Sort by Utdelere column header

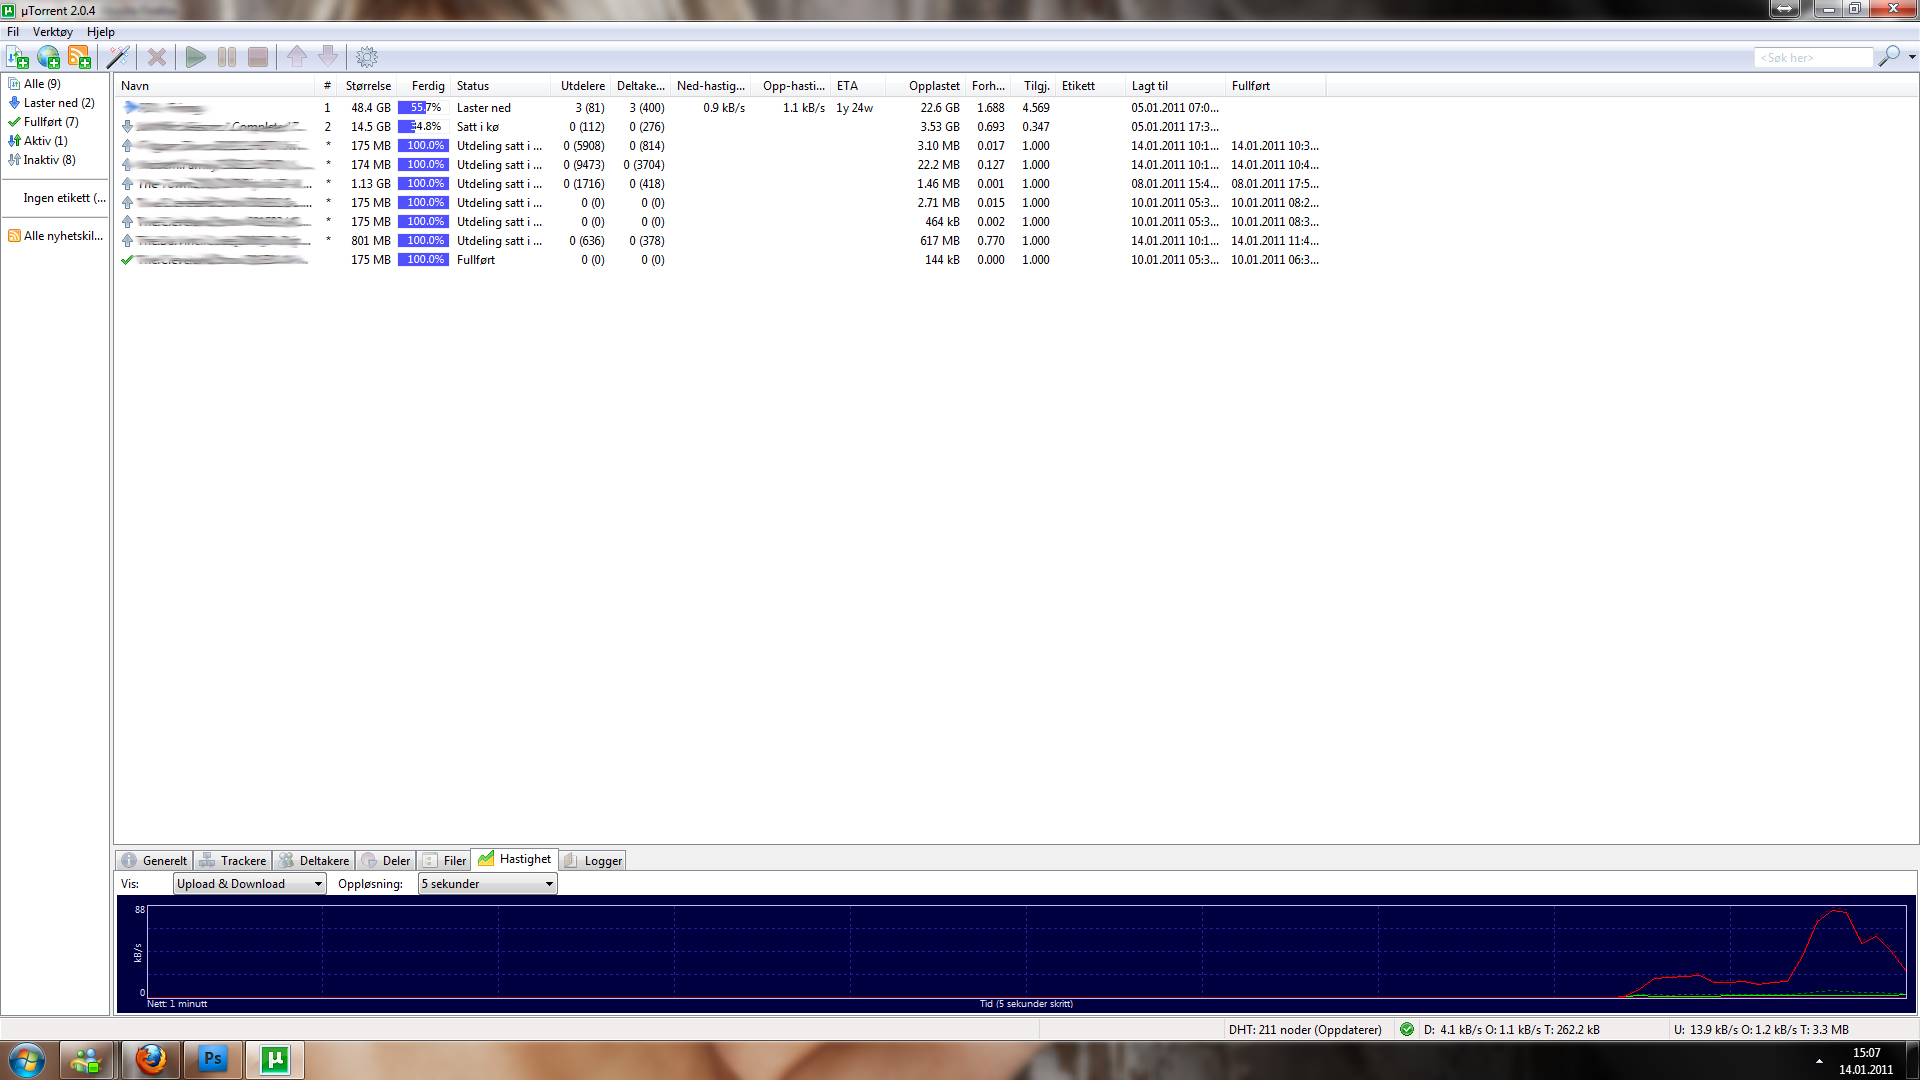(x=580, y=86)
